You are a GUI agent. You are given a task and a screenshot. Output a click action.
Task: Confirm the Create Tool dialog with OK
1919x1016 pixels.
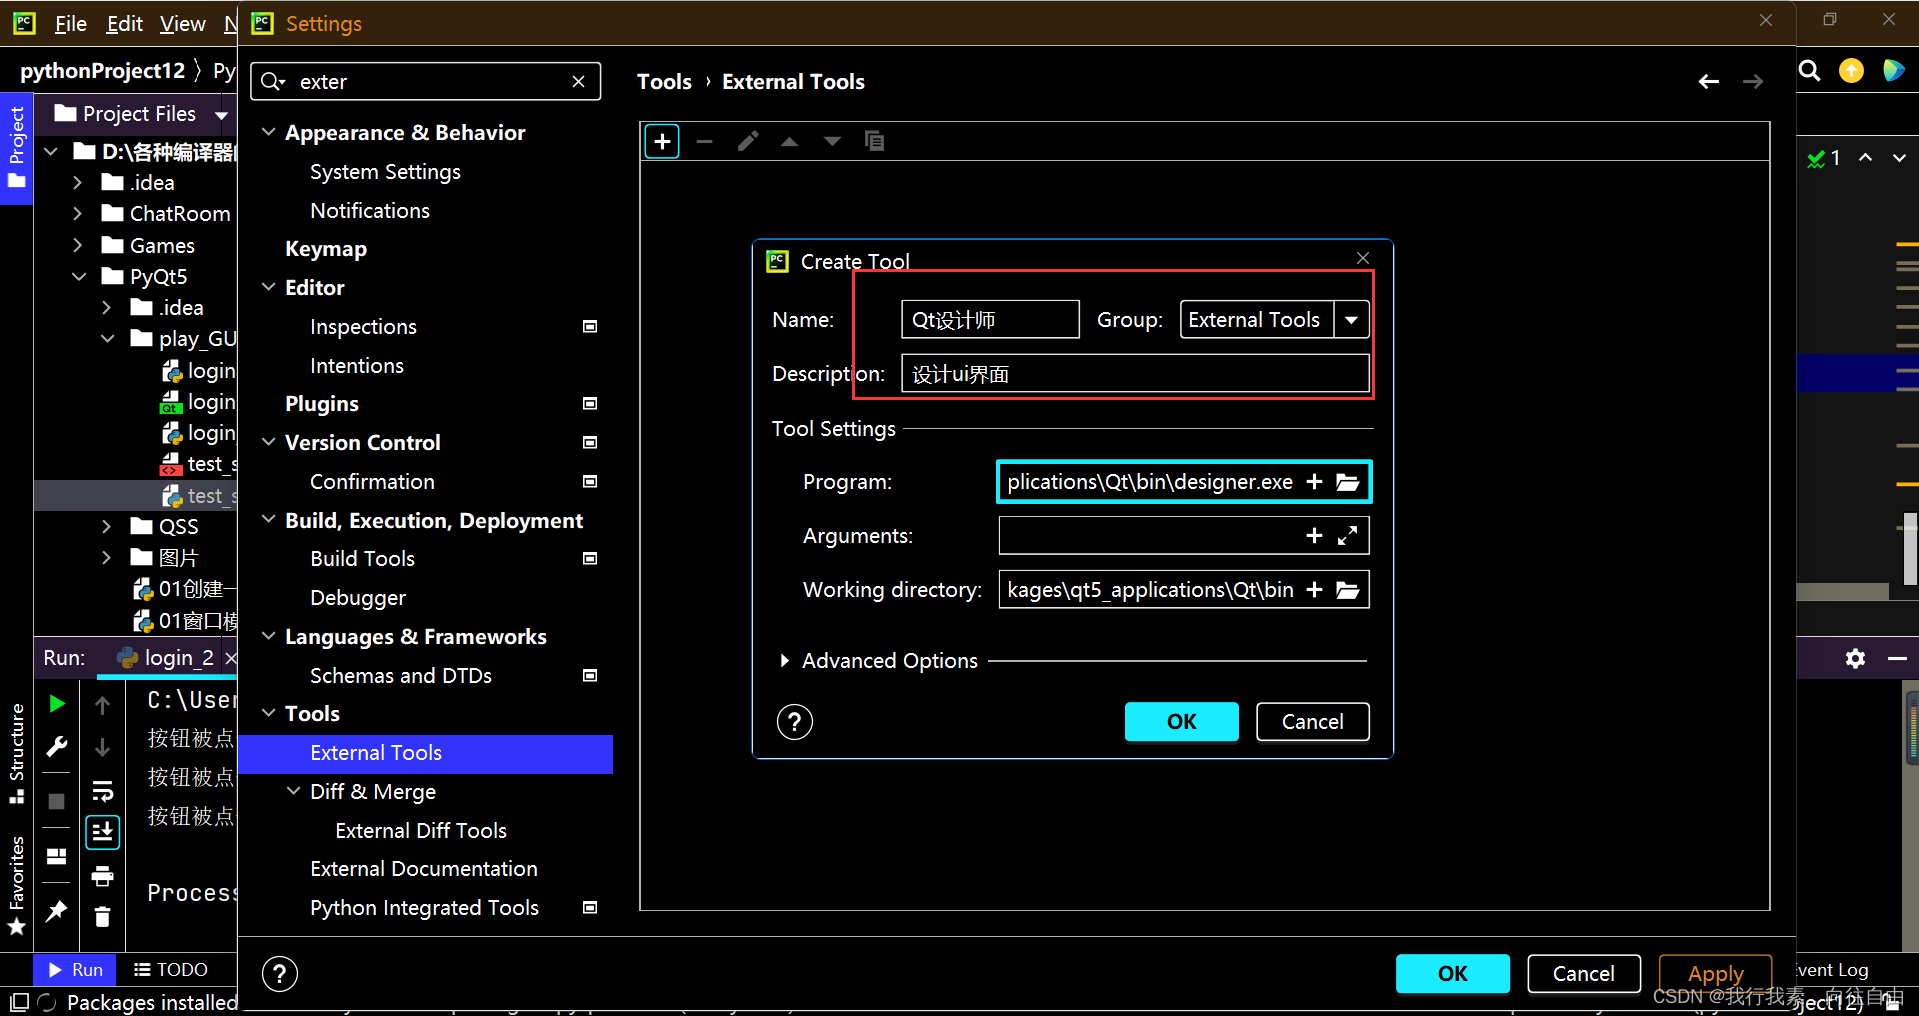pos(1181,721)
